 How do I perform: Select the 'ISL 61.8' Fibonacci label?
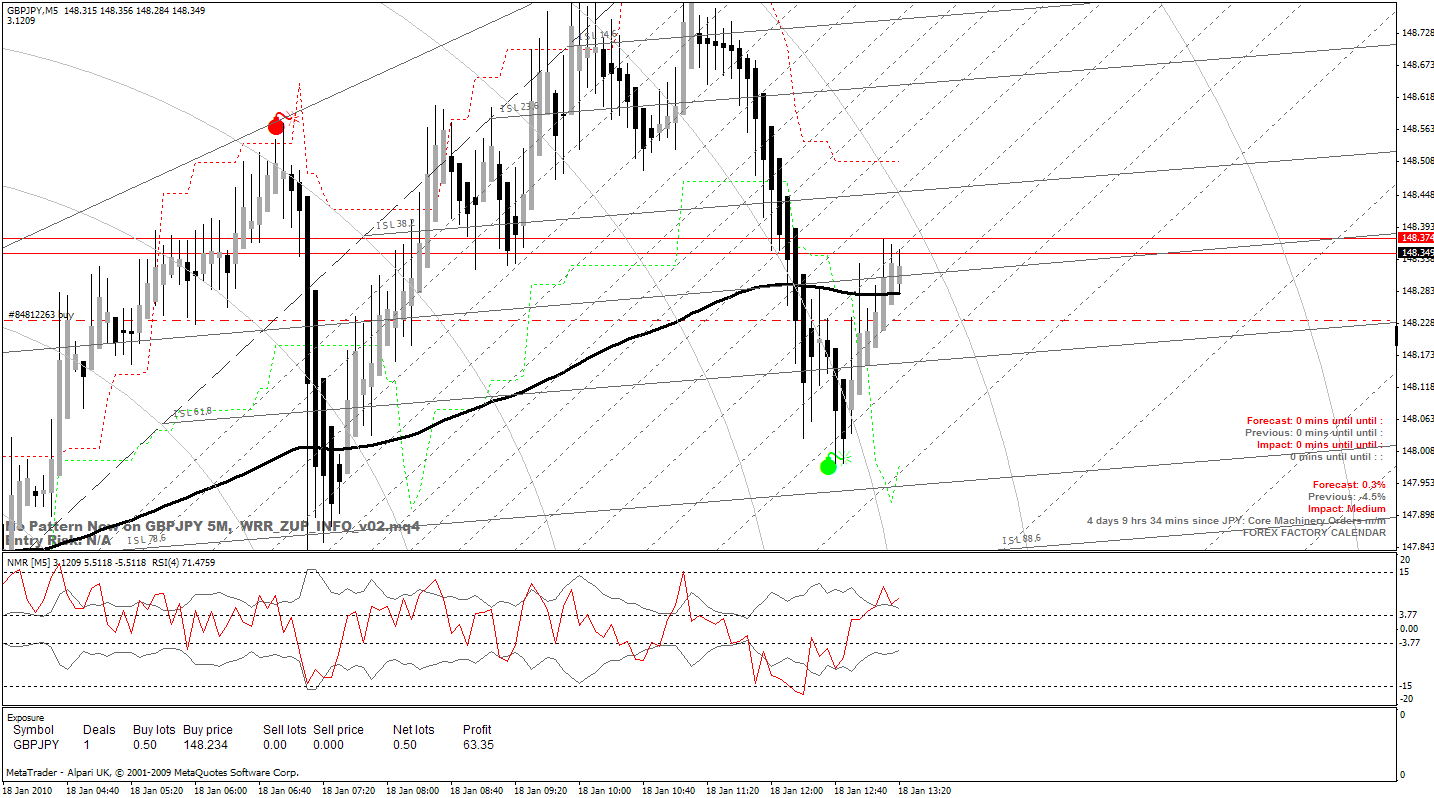193,412
